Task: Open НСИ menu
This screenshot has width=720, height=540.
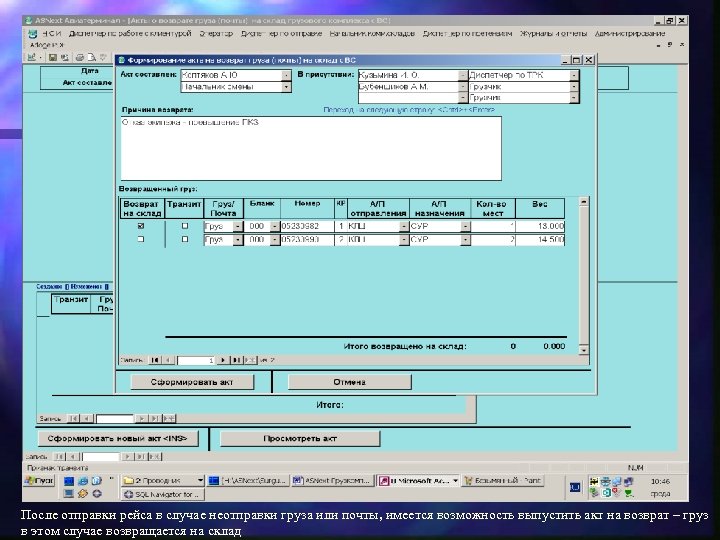Action: [x=51, y=34]
